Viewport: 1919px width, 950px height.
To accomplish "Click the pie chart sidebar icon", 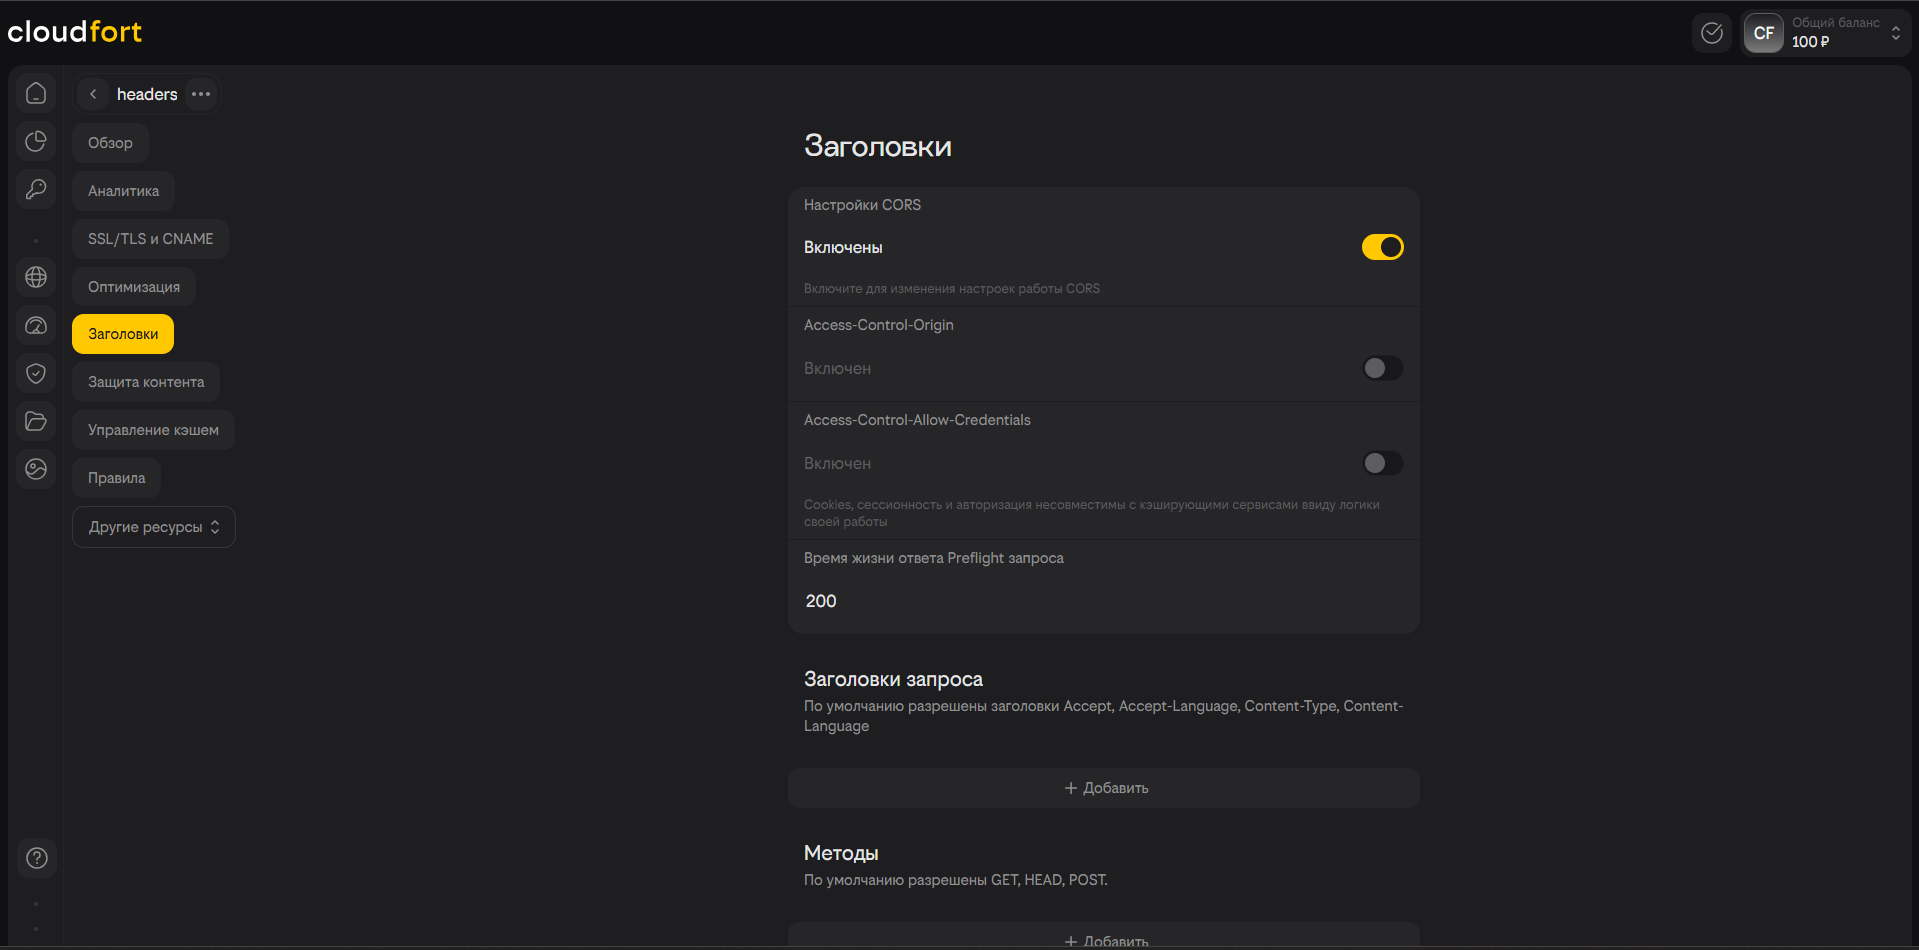I will [x=36, y=141].
